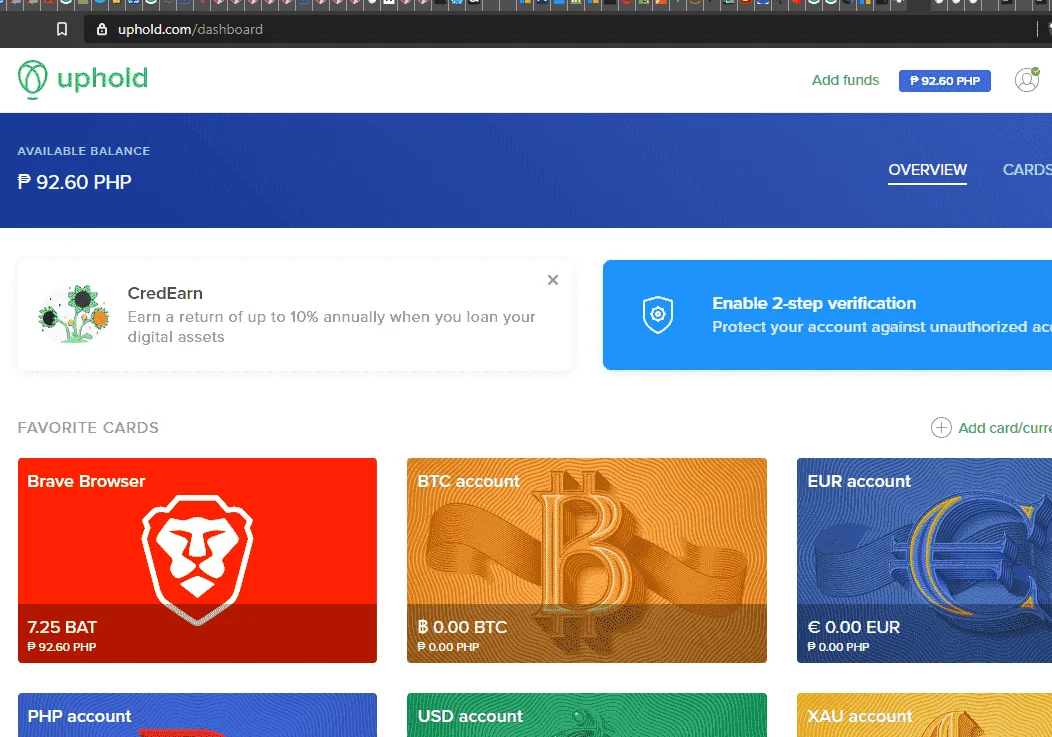Open the USD account card

(x=587, y=715)
